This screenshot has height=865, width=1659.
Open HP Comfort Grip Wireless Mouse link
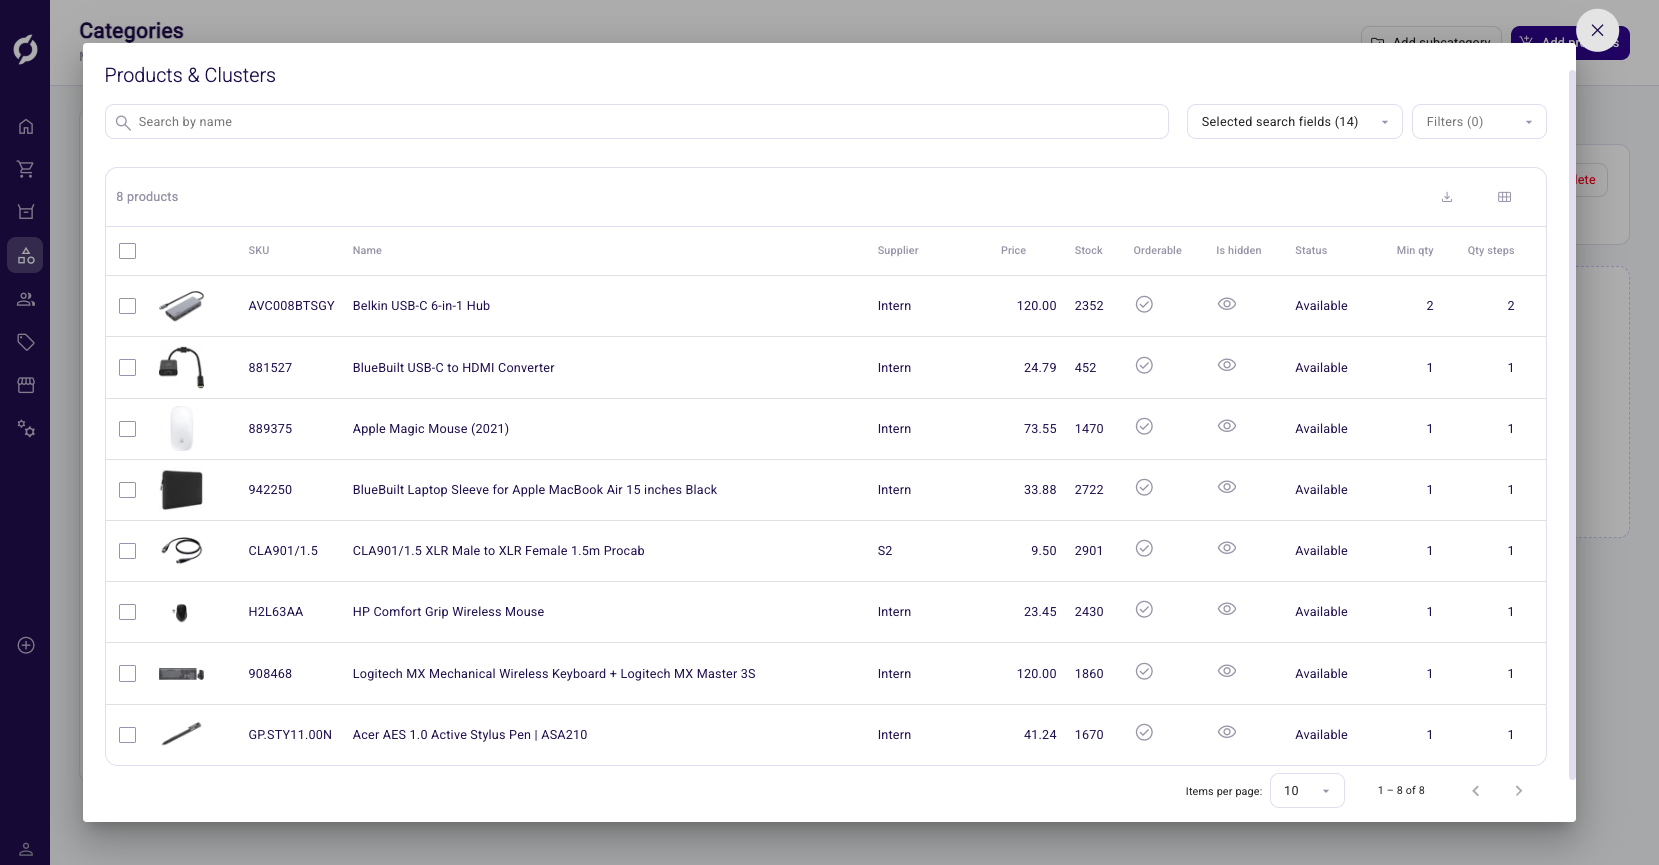pos(448,612)
